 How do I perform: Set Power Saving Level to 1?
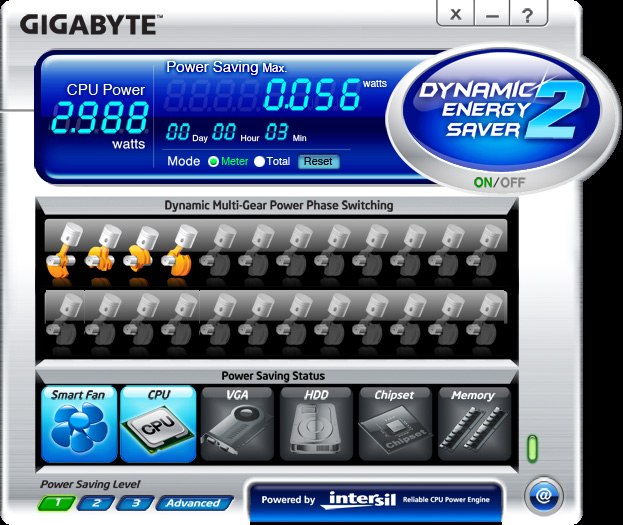(x=57, y=503)
